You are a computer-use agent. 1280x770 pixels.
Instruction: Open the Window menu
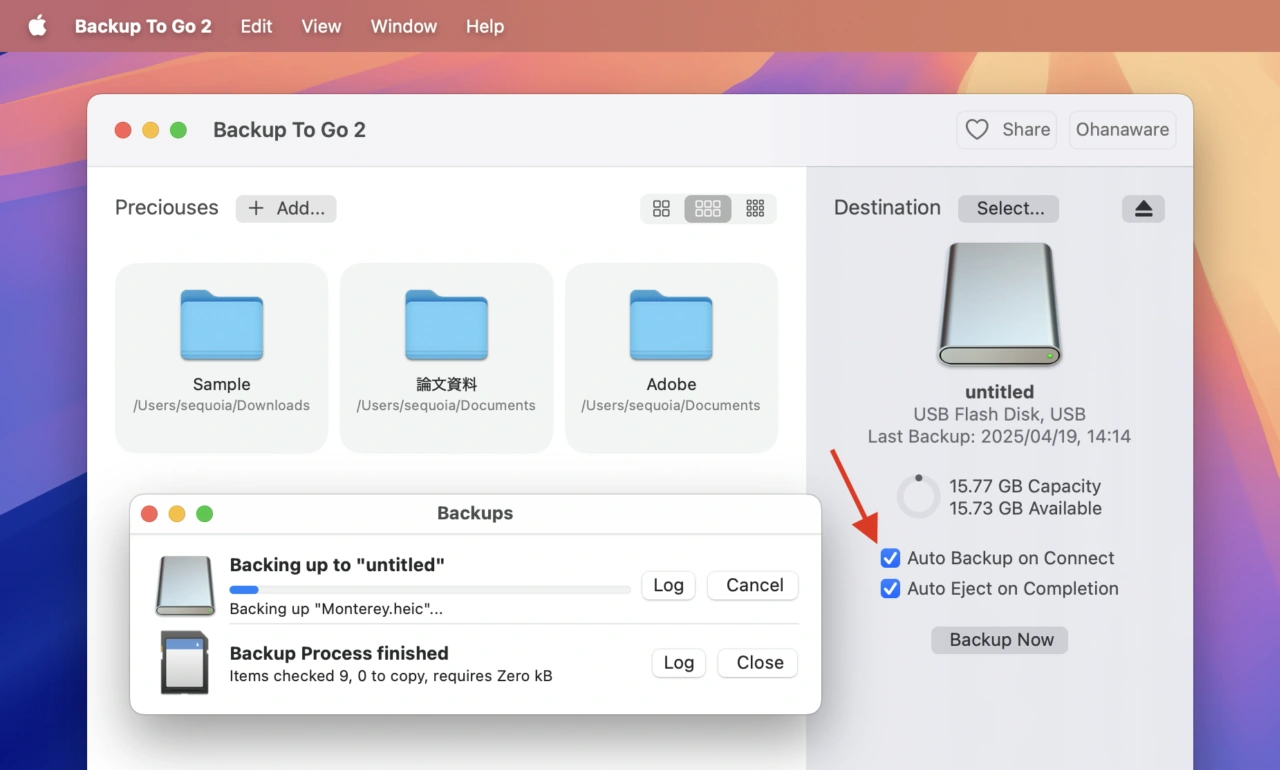(403, 26)
